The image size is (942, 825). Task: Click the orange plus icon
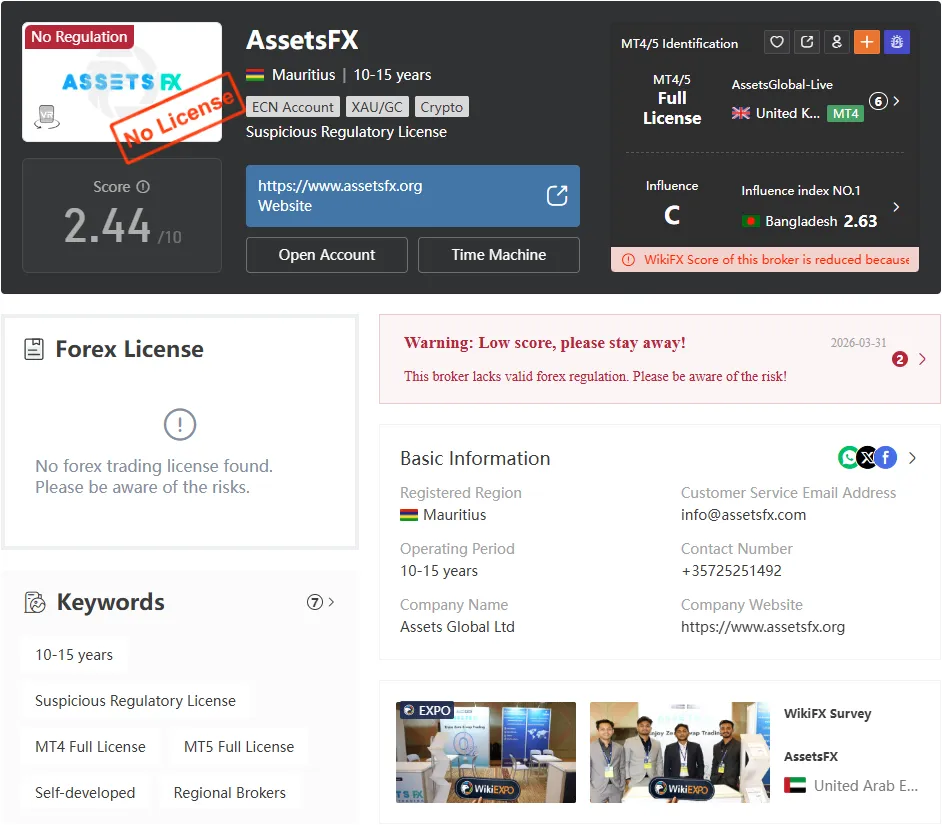866,42
